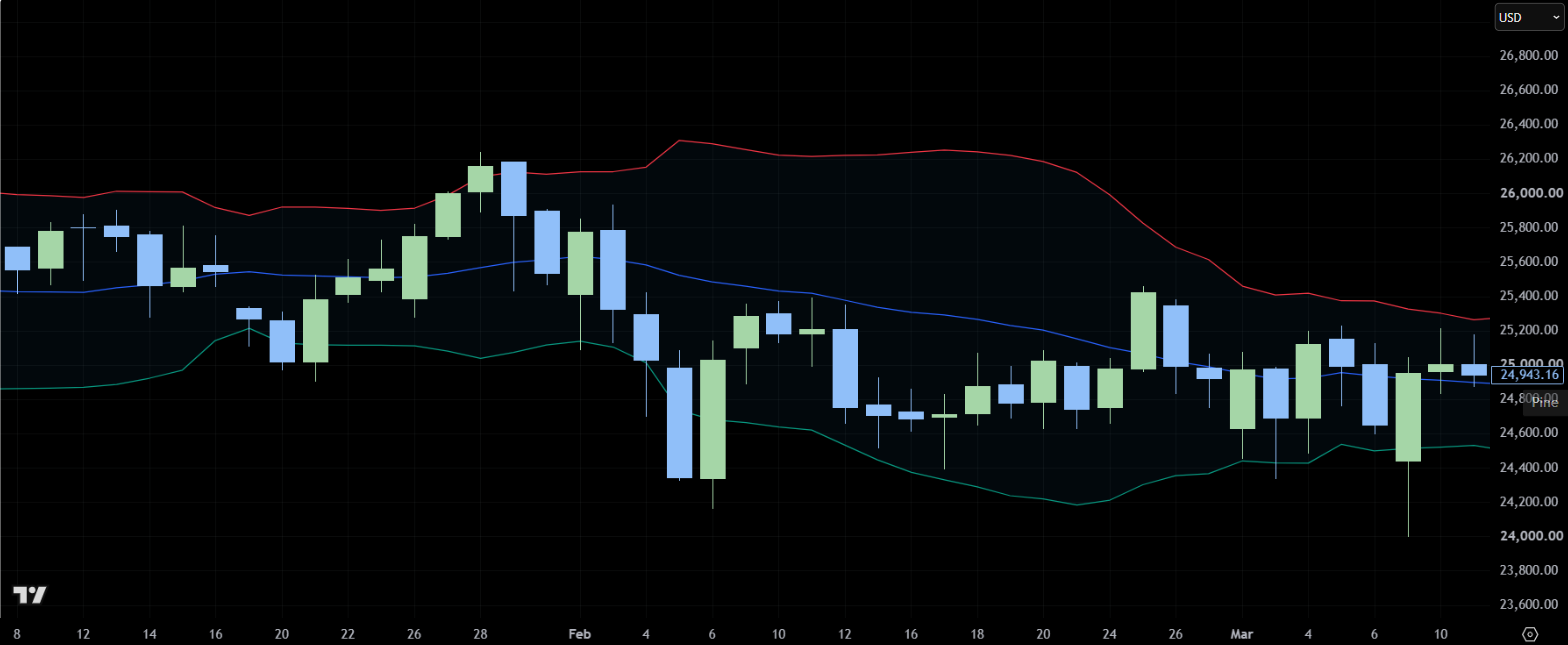
Task: Click the 26,400.00 price axis label
Action: (x=1530, y=125)
